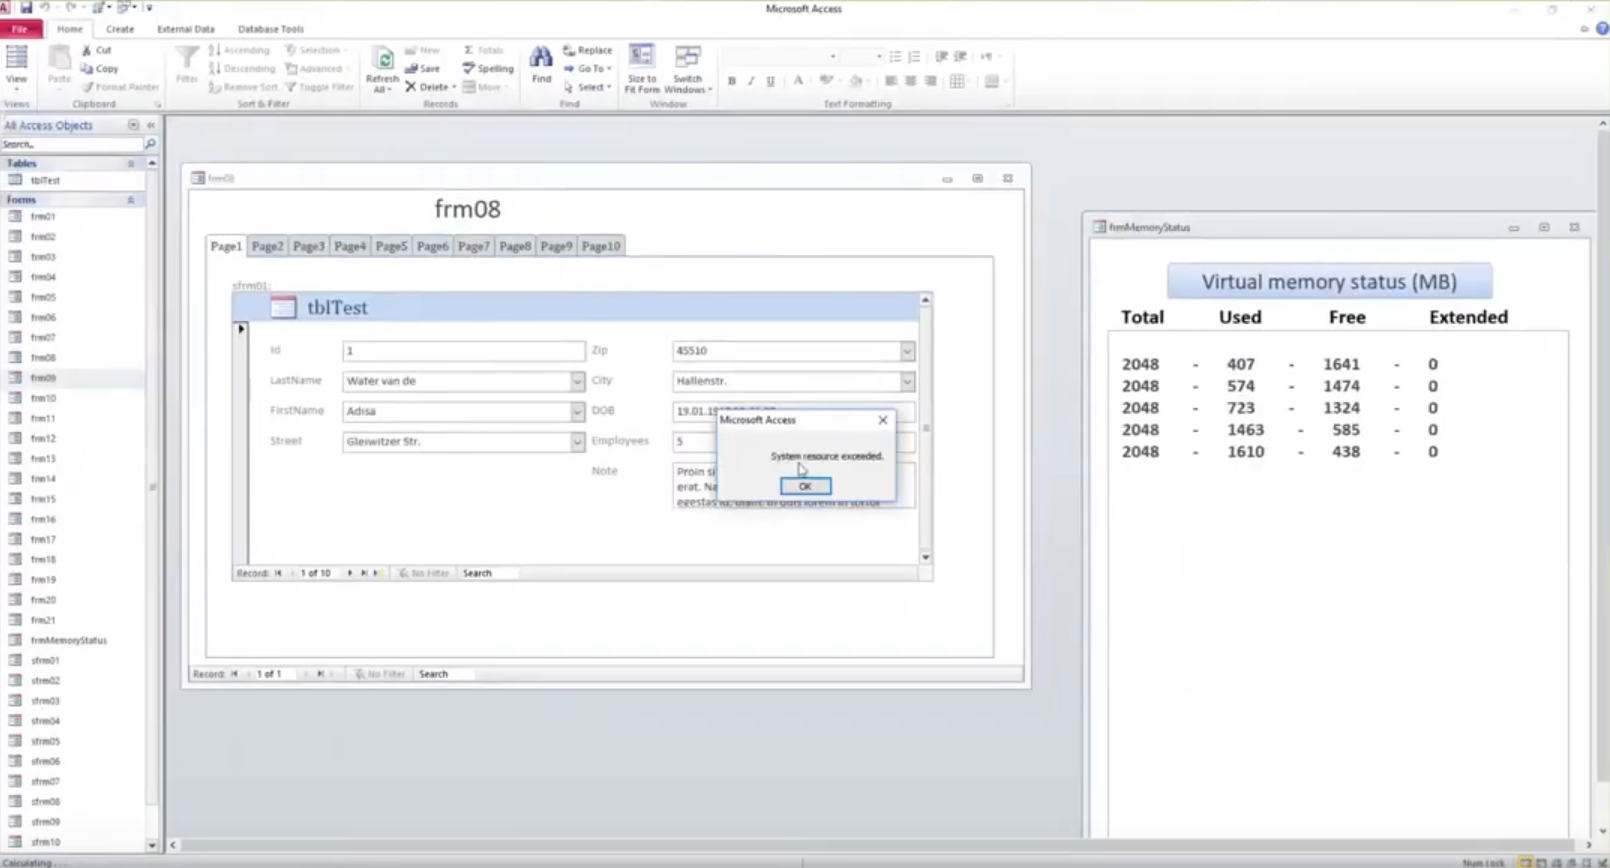
Task: Click the Id input field
Action: (x=463, y=351)
